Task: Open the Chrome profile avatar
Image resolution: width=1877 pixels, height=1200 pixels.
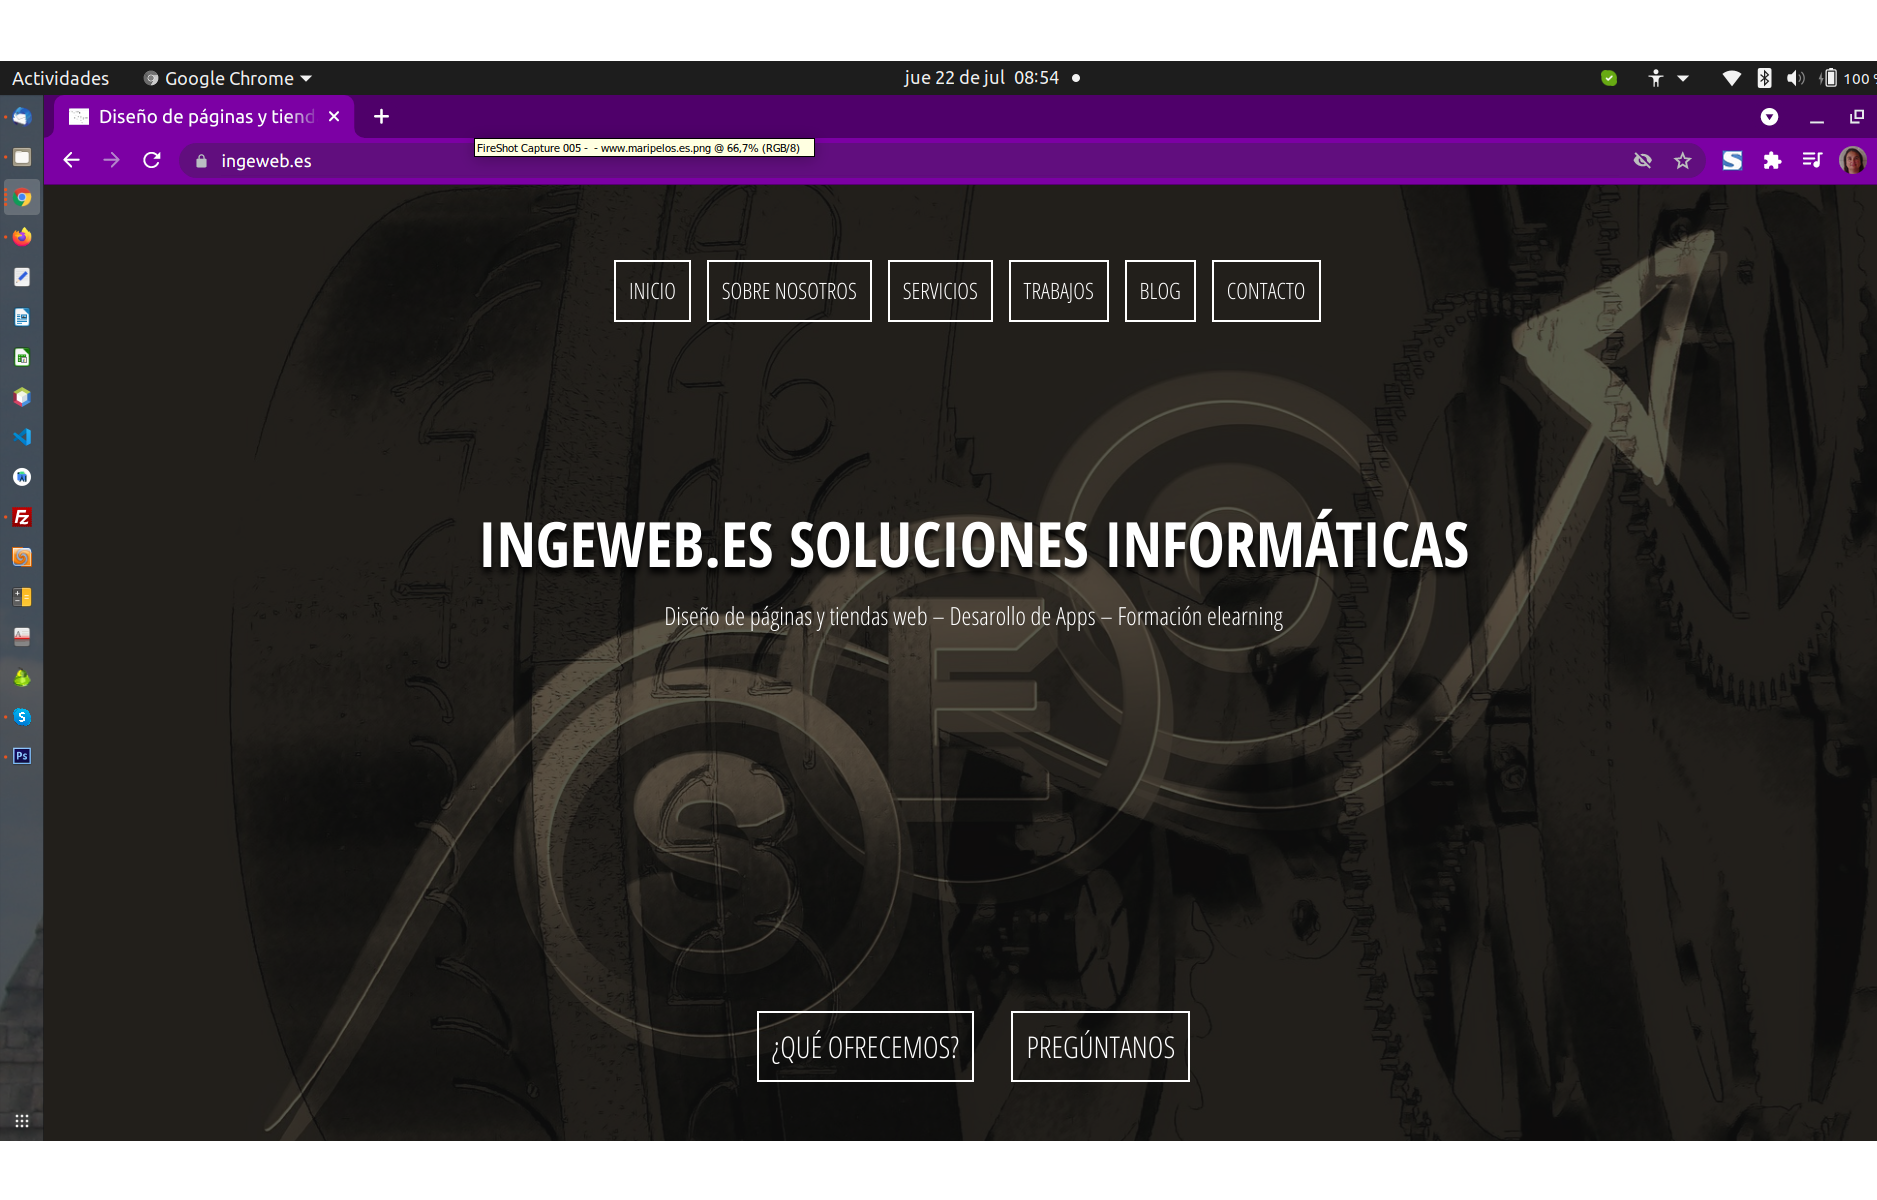Action: (x=1852, y=160)
